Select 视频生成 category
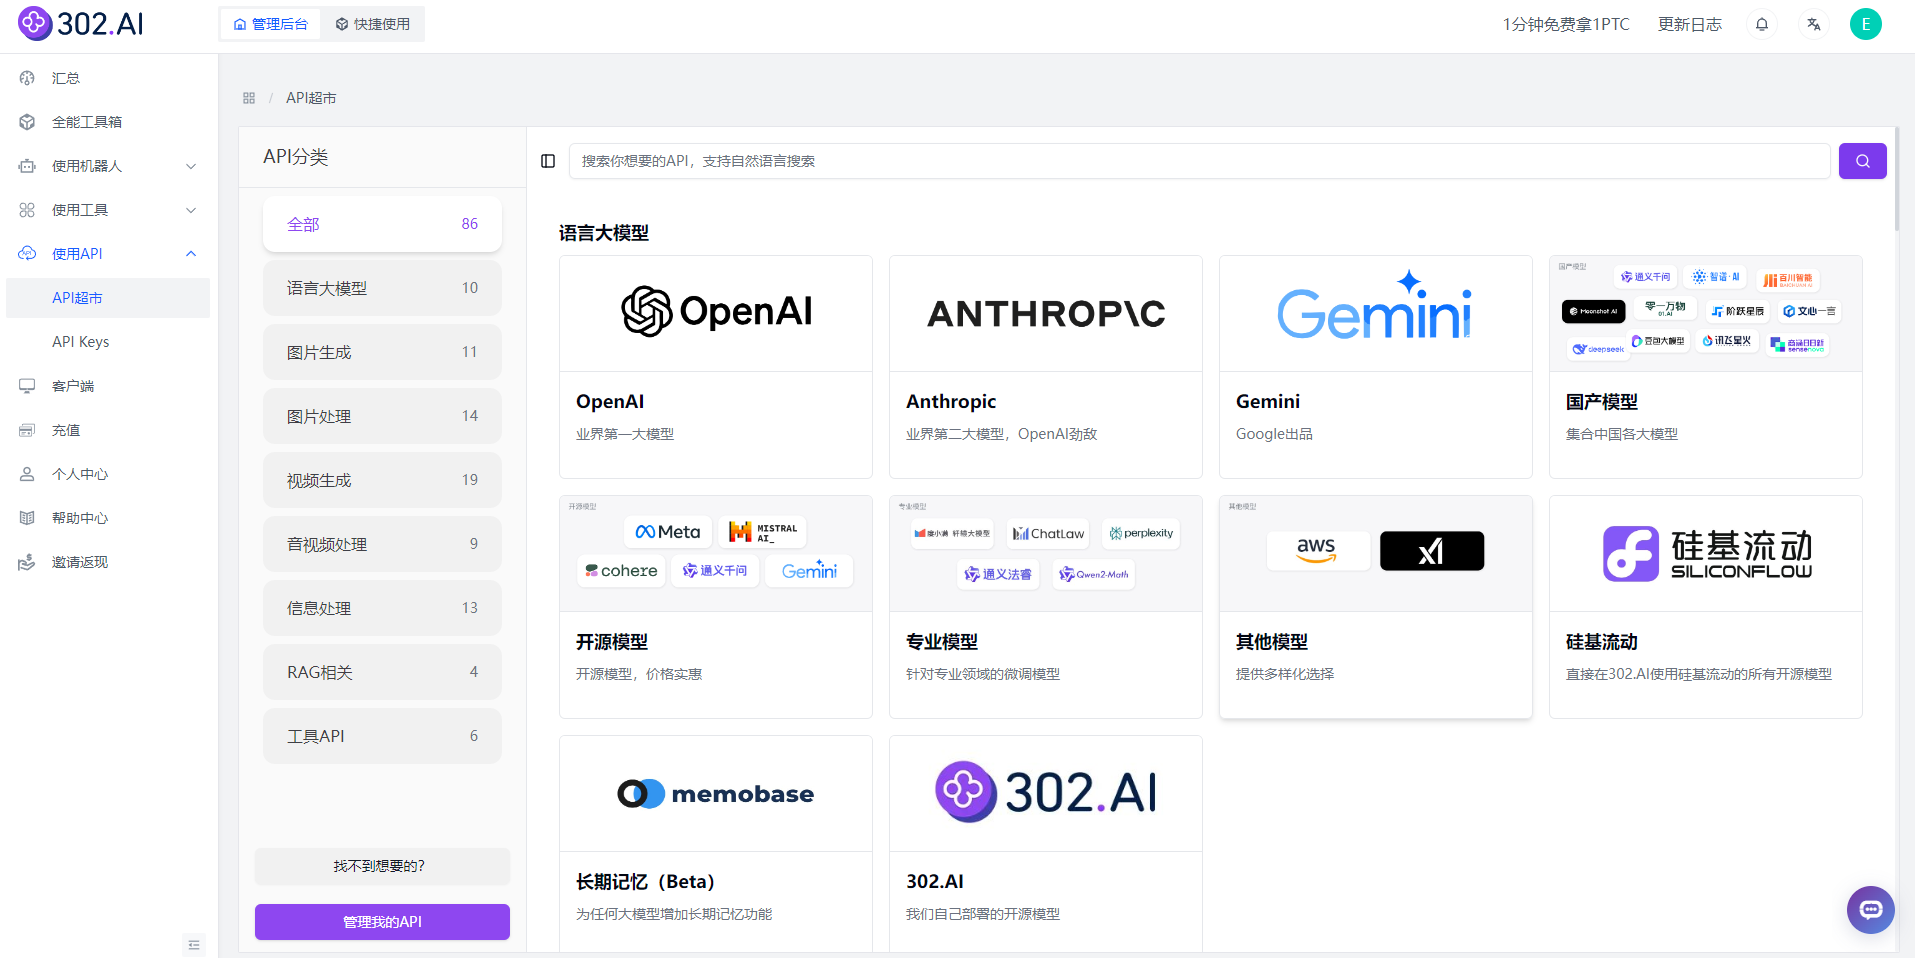Viewport: 1915px width, 958px height. 382,480
